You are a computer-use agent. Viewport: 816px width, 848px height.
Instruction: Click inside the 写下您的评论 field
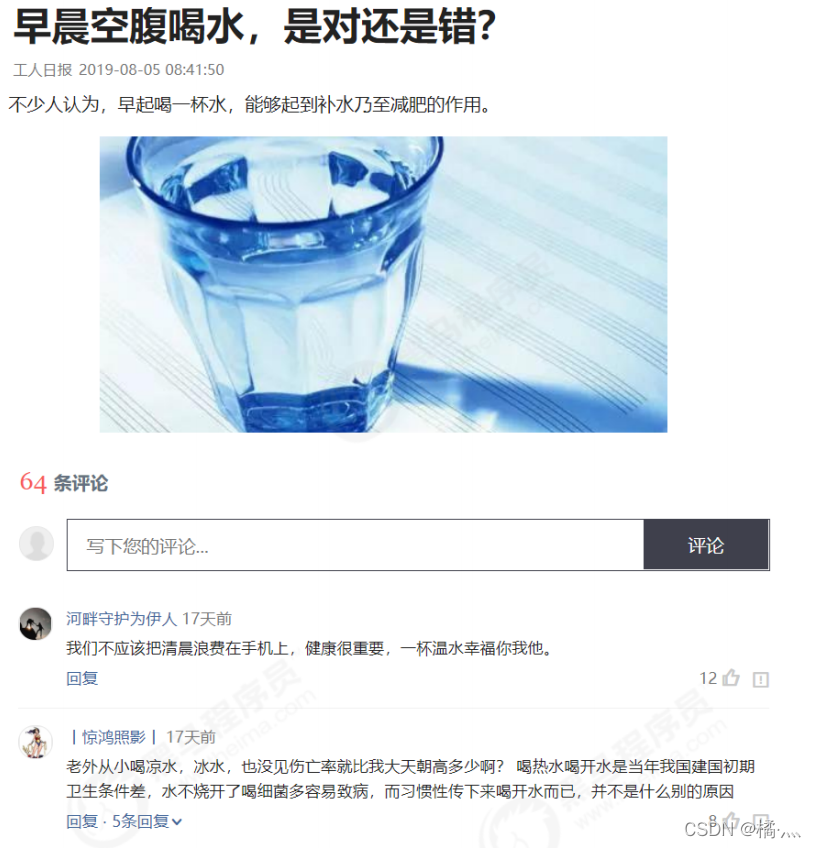pos(355,545)
